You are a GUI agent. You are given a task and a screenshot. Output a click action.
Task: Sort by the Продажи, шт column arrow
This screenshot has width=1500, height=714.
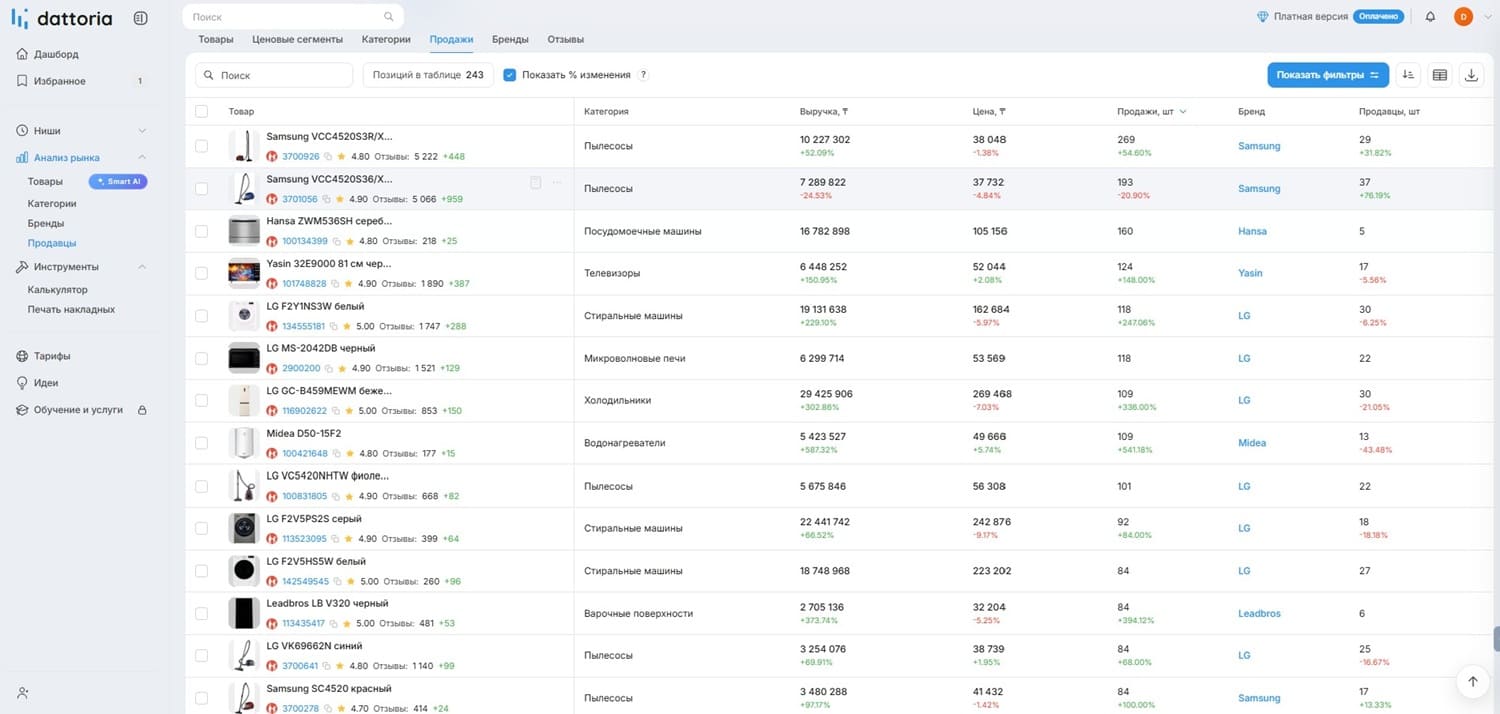(x=1183, y=112)
